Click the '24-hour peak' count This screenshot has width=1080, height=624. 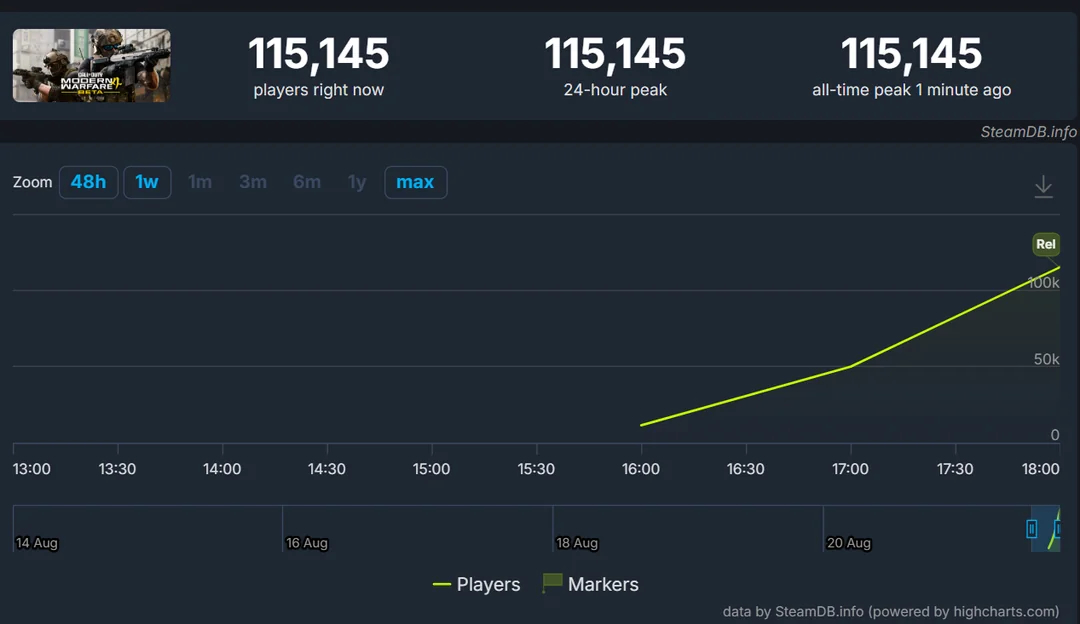click(x=615, y=54)
